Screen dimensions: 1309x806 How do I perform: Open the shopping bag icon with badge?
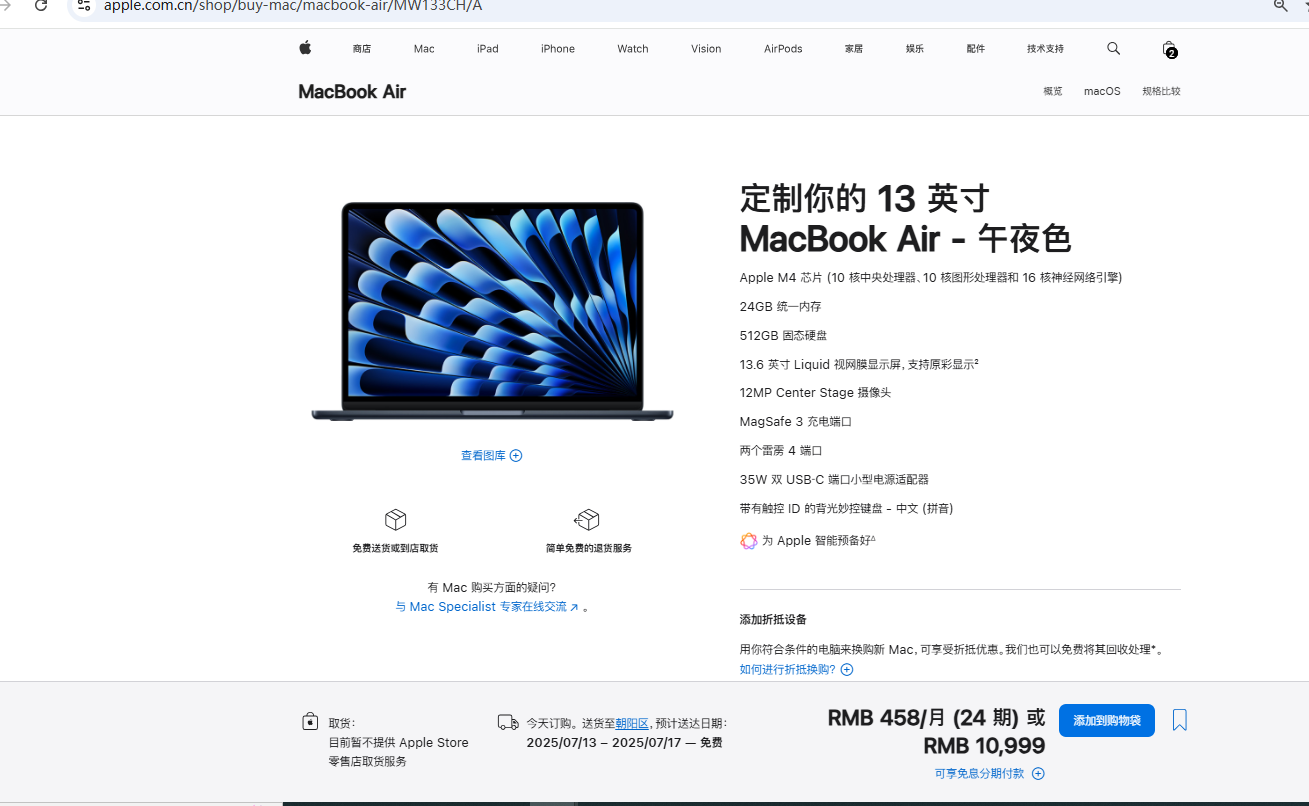[1169, 49]
